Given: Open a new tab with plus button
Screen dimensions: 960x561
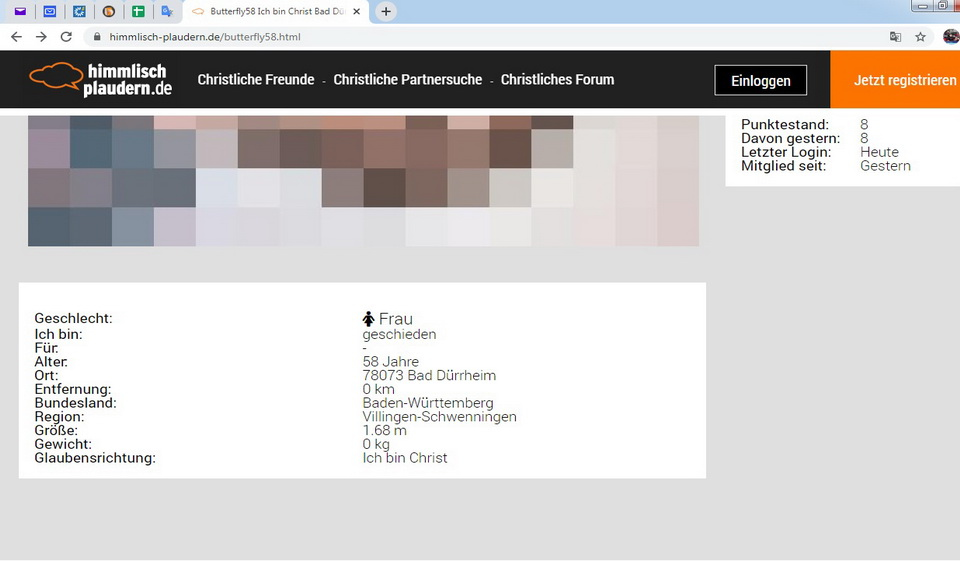Looking at the screenshot, I should [386, 11].
